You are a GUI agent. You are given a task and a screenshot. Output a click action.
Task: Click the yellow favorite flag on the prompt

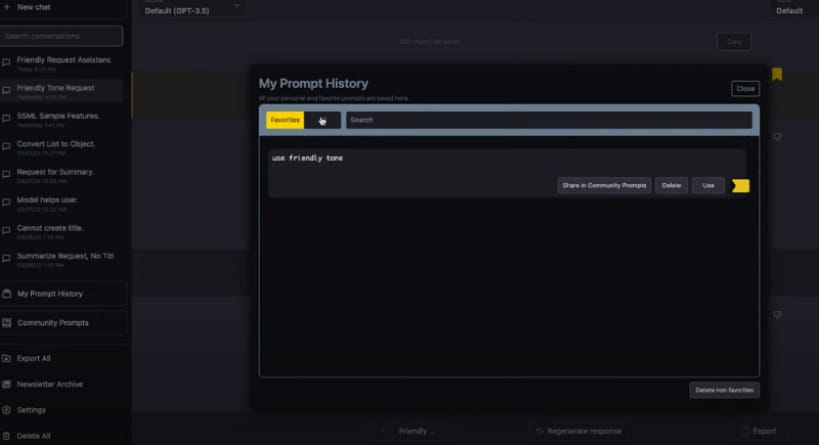tap(740, 185)
